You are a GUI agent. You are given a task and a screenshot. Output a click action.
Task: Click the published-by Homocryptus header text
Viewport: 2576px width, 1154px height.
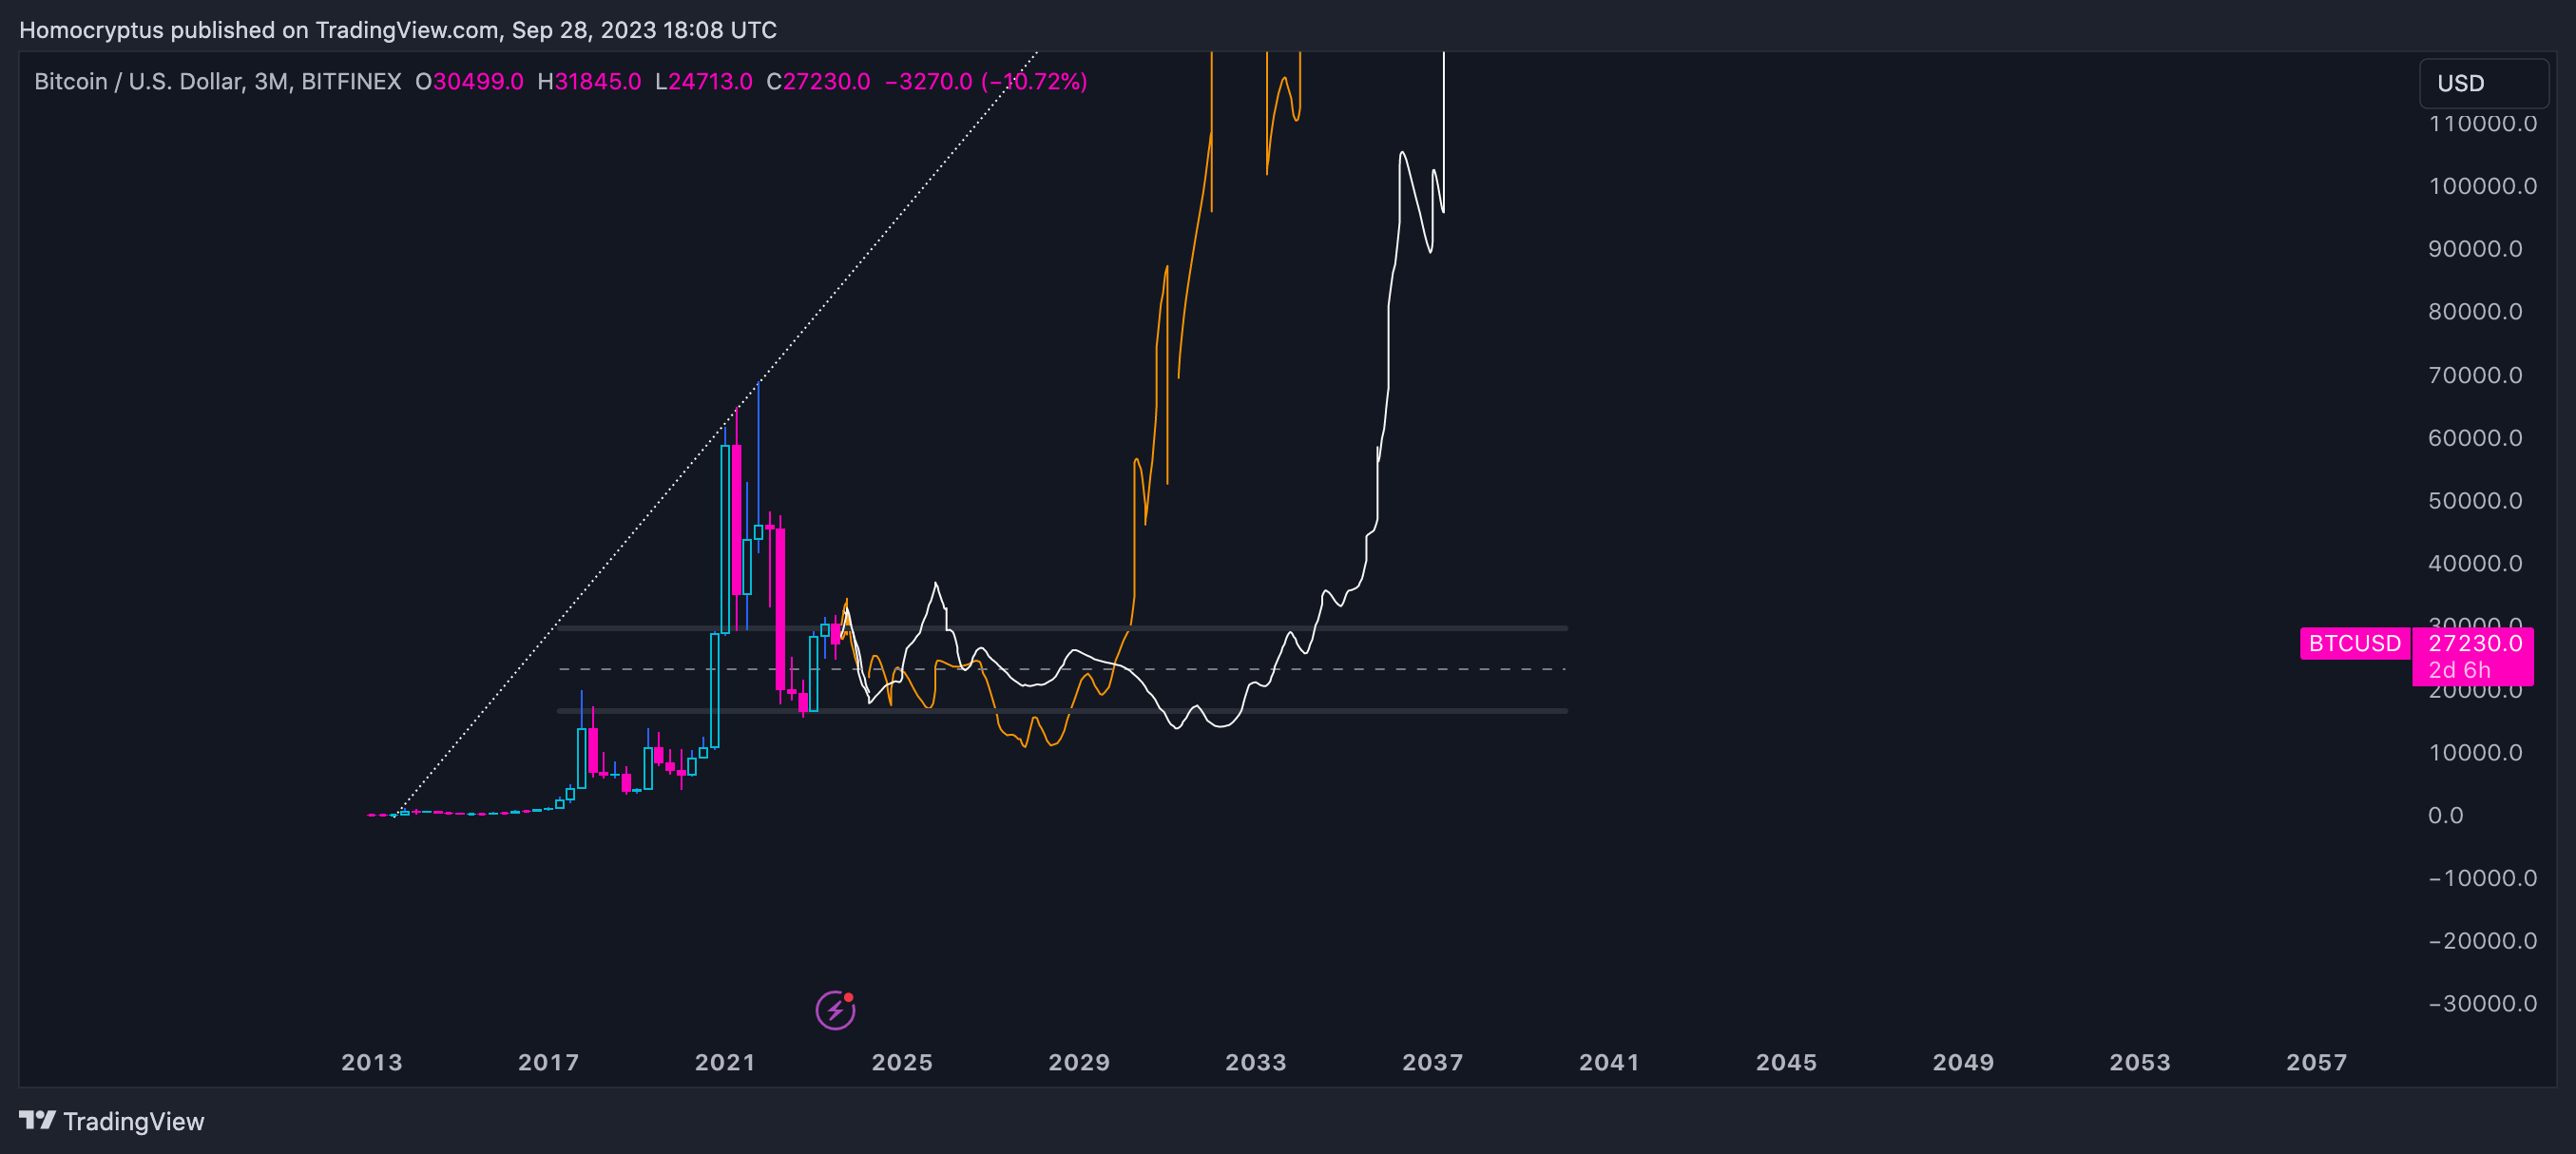(x=398, y=30)
